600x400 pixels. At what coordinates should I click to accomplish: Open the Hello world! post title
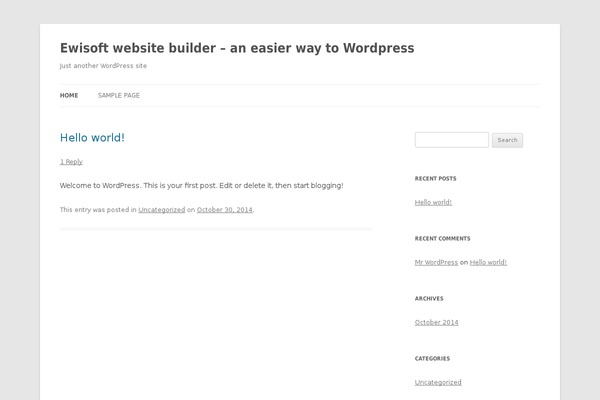(x=92, y=138)
